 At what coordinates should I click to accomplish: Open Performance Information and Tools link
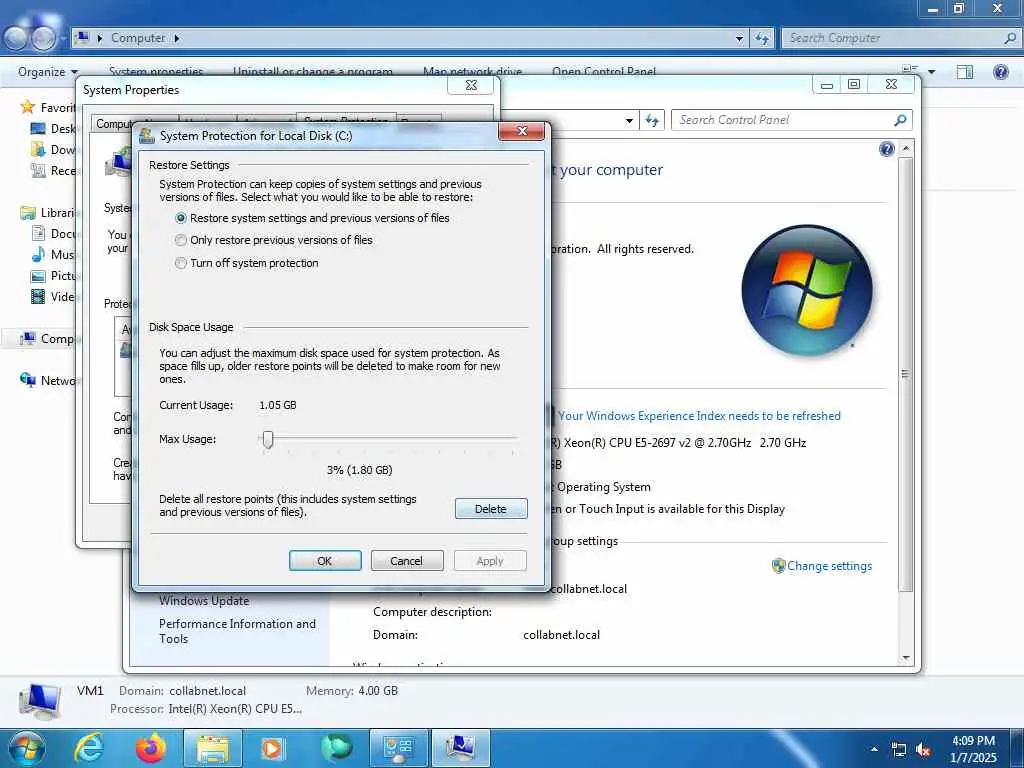click(237, 631)
